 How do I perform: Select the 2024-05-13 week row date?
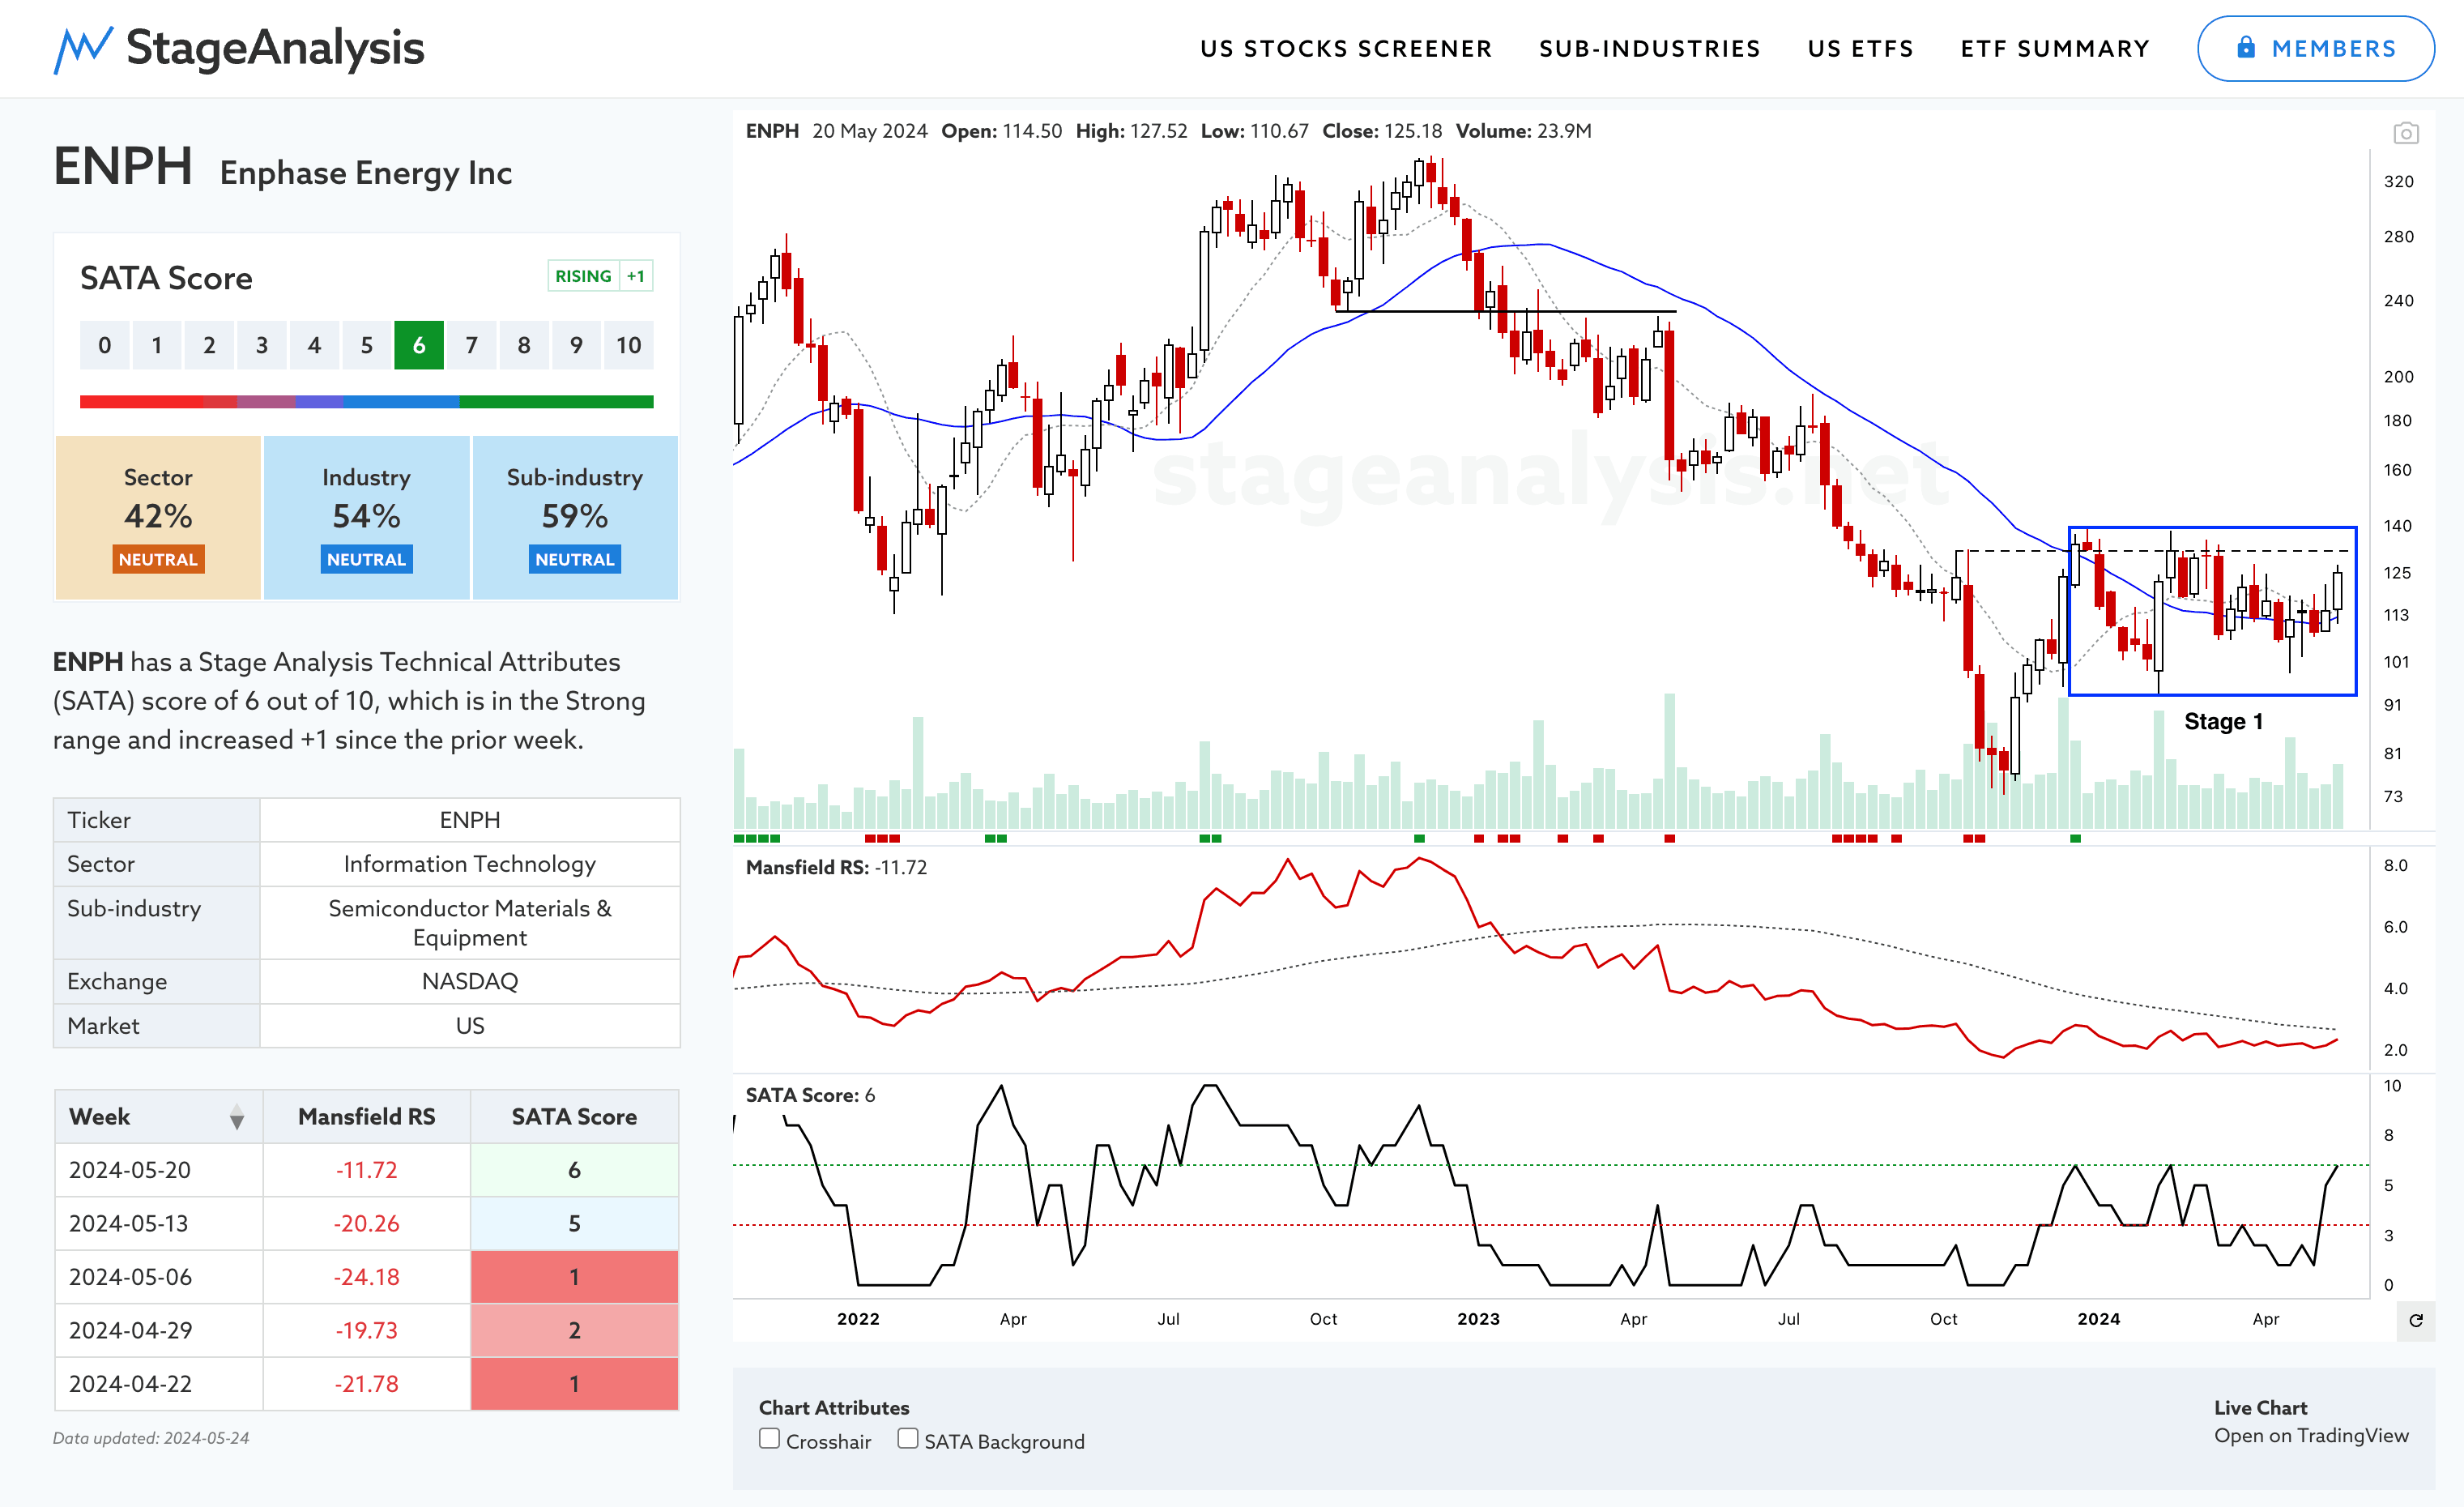[128, 1223]
